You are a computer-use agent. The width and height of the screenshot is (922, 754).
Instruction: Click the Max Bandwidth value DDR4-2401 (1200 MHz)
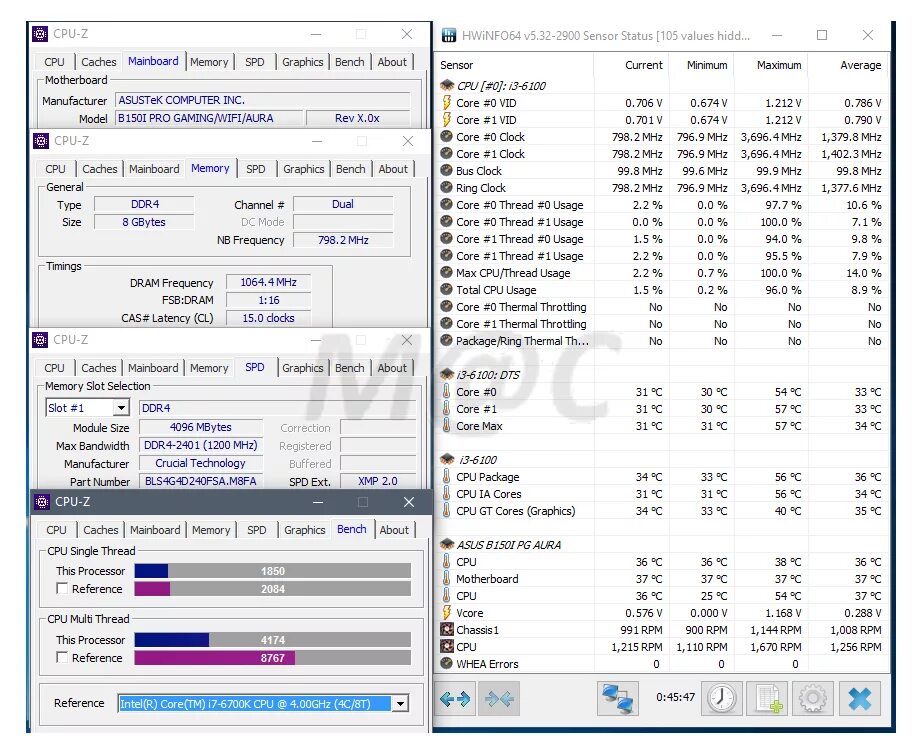point(201,445)
